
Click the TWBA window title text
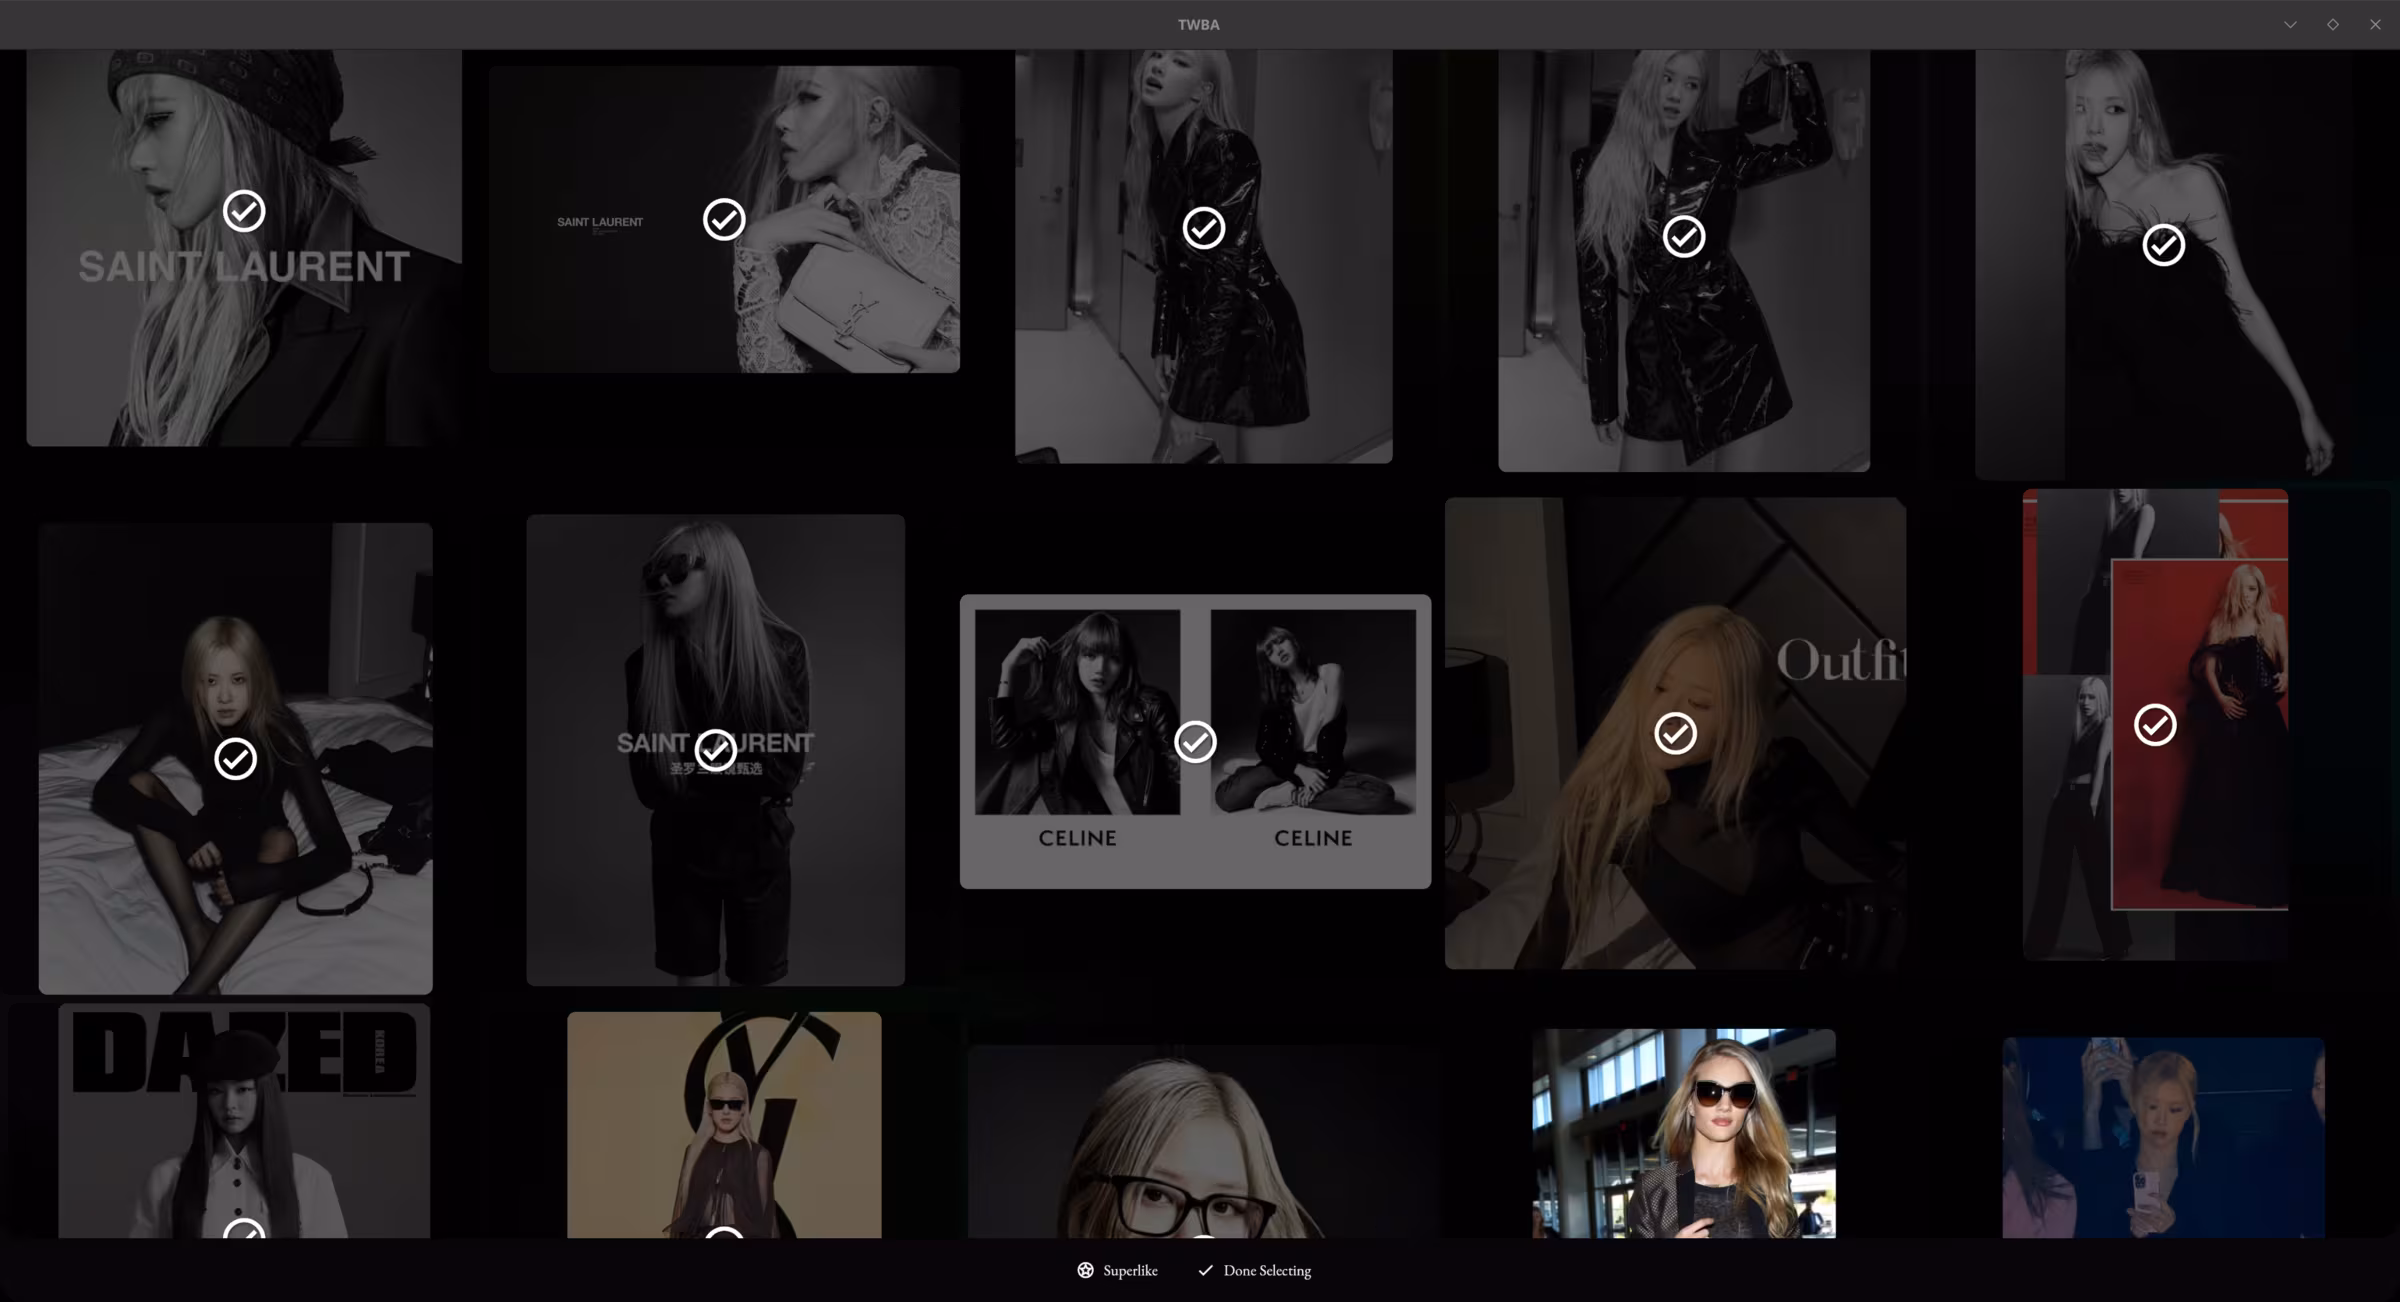point(1198,24)
